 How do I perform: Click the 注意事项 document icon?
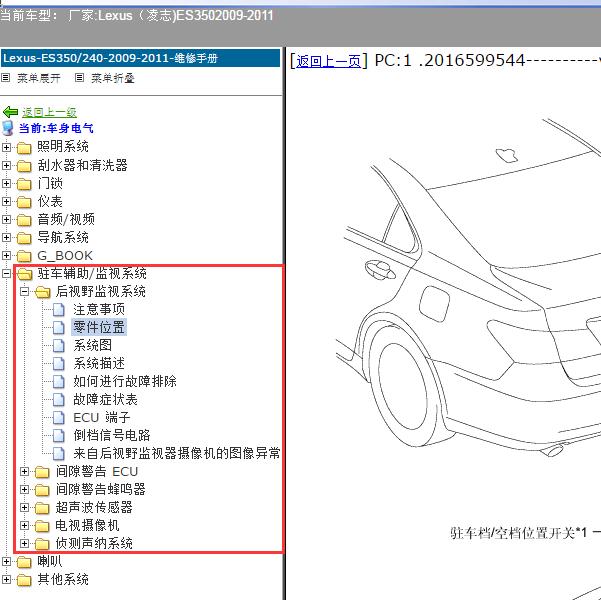coord(59,309)
